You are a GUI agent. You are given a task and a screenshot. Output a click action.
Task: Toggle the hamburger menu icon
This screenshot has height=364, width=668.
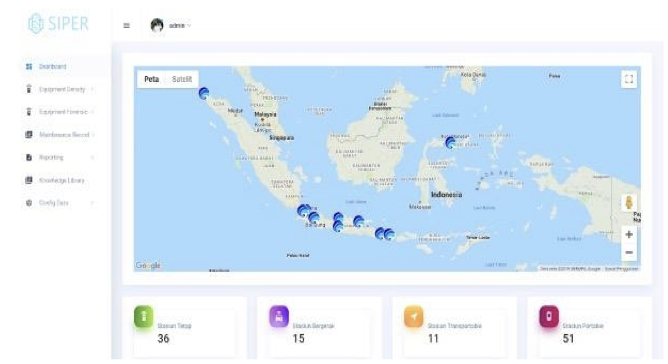[x=127, y=26]
